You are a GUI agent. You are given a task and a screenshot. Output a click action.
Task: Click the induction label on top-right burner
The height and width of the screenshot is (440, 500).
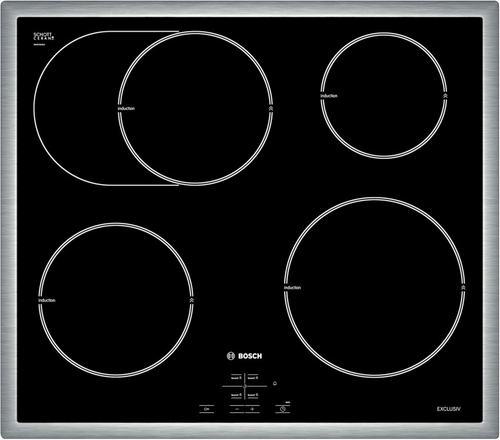[x=329, y=96]
